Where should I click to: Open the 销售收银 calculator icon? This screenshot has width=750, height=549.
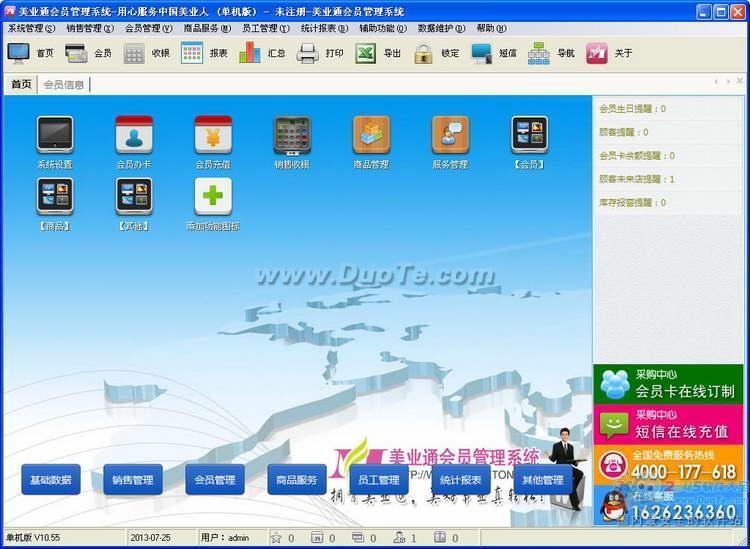(292, 135)
